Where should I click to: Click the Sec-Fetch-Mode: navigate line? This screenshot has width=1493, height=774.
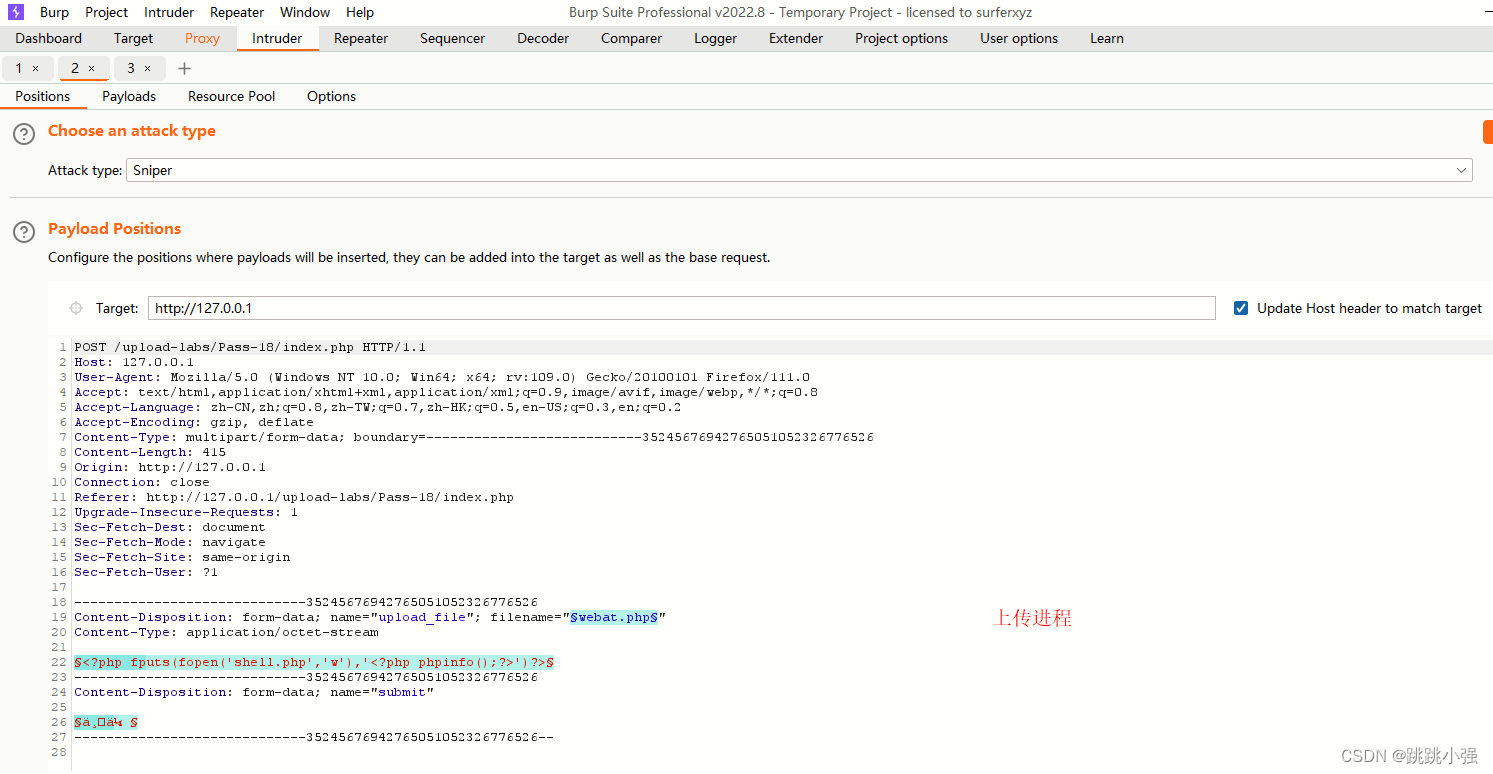170,542
